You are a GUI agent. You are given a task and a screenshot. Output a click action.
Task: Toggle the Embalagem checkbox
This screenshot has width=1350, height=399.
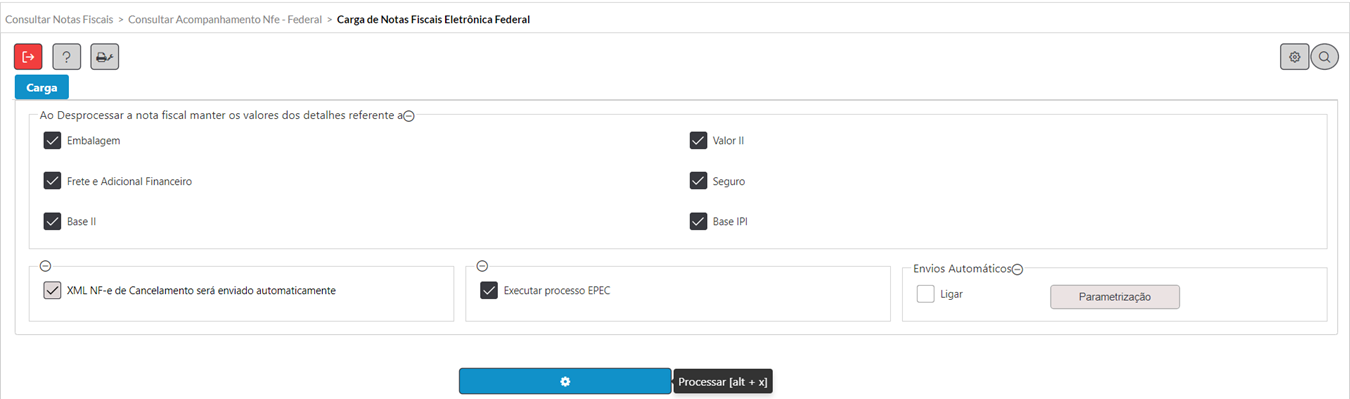[53, 140]
